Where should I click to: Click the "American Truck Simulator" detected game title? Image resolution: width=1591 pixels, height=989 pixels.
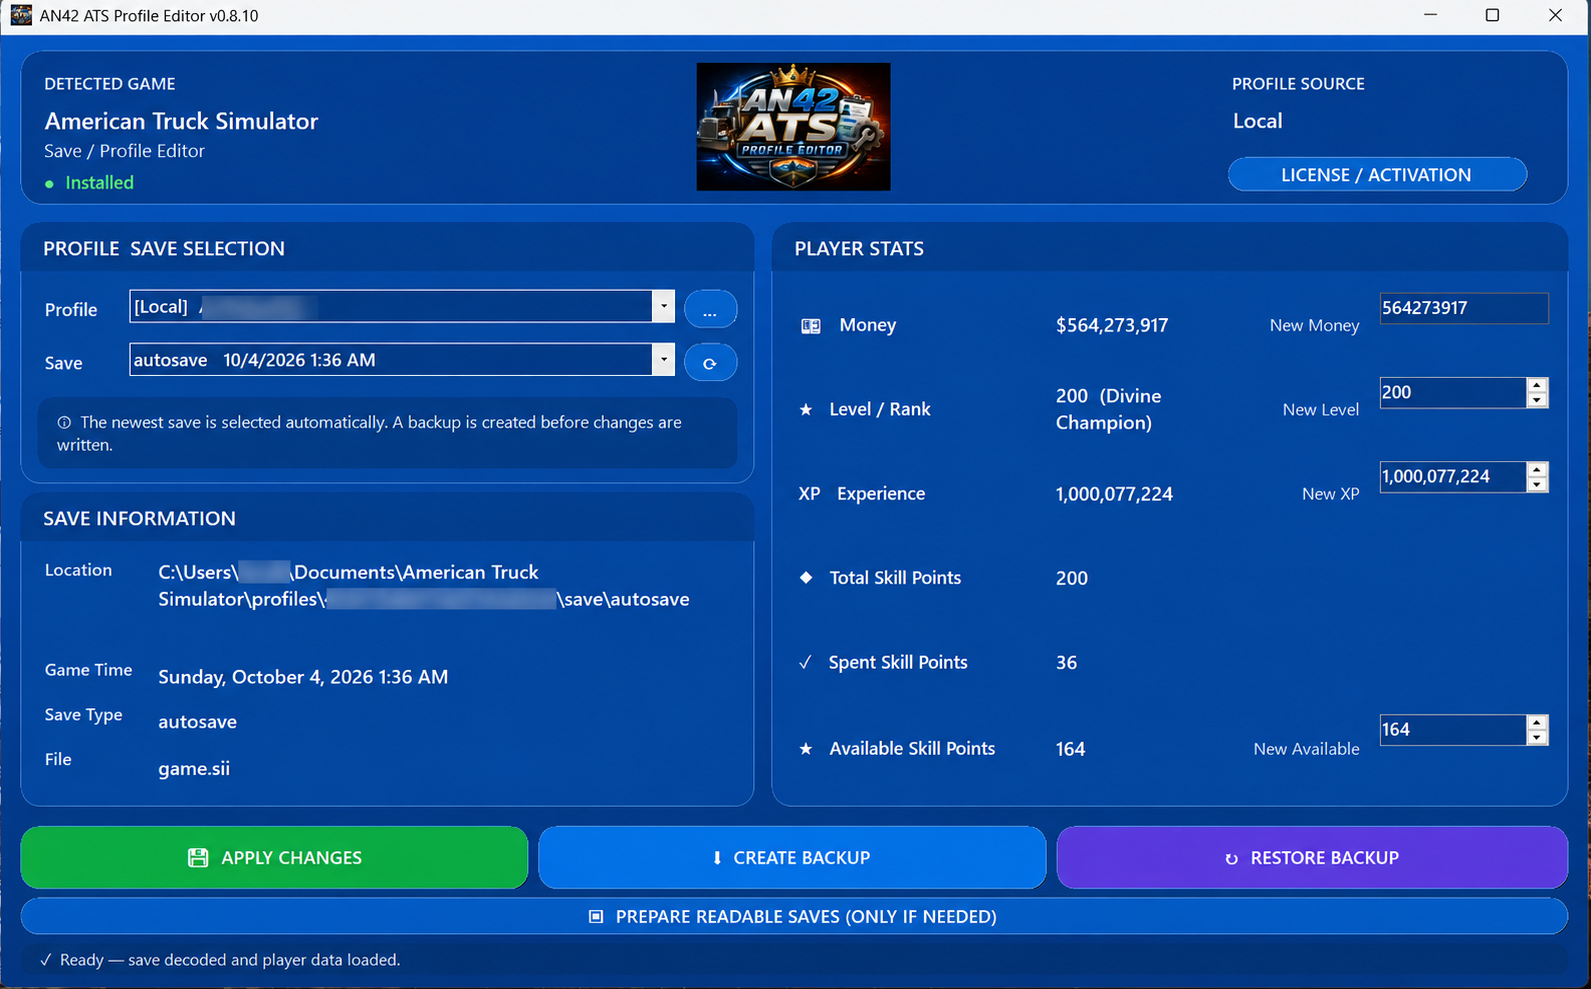(181, 121)
